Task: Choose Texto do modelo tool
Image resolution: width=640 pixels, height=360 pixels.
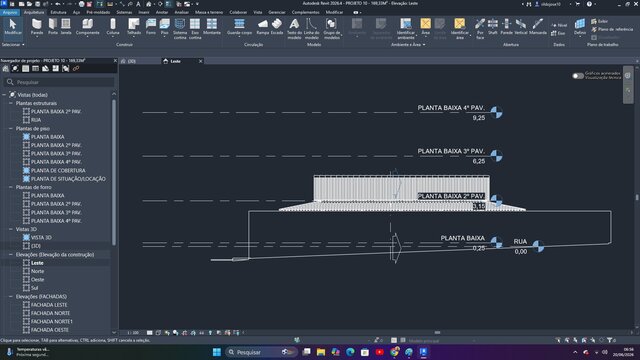Action: click(294, 29)
